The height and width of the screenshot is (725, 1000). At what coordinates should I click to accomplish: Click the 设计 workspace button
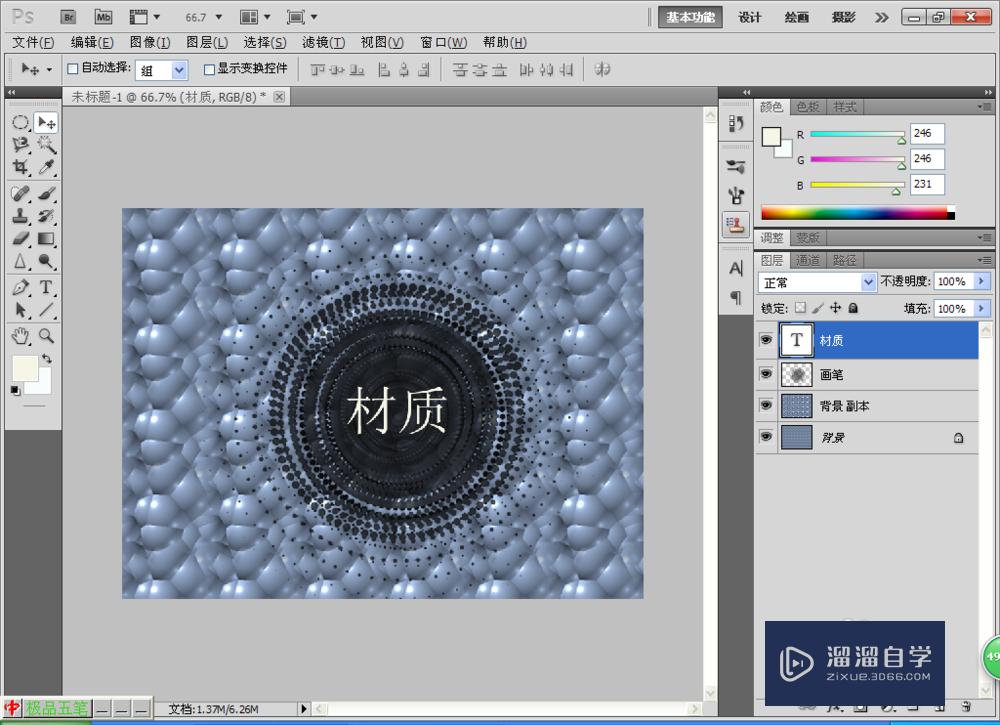point(750,17)
